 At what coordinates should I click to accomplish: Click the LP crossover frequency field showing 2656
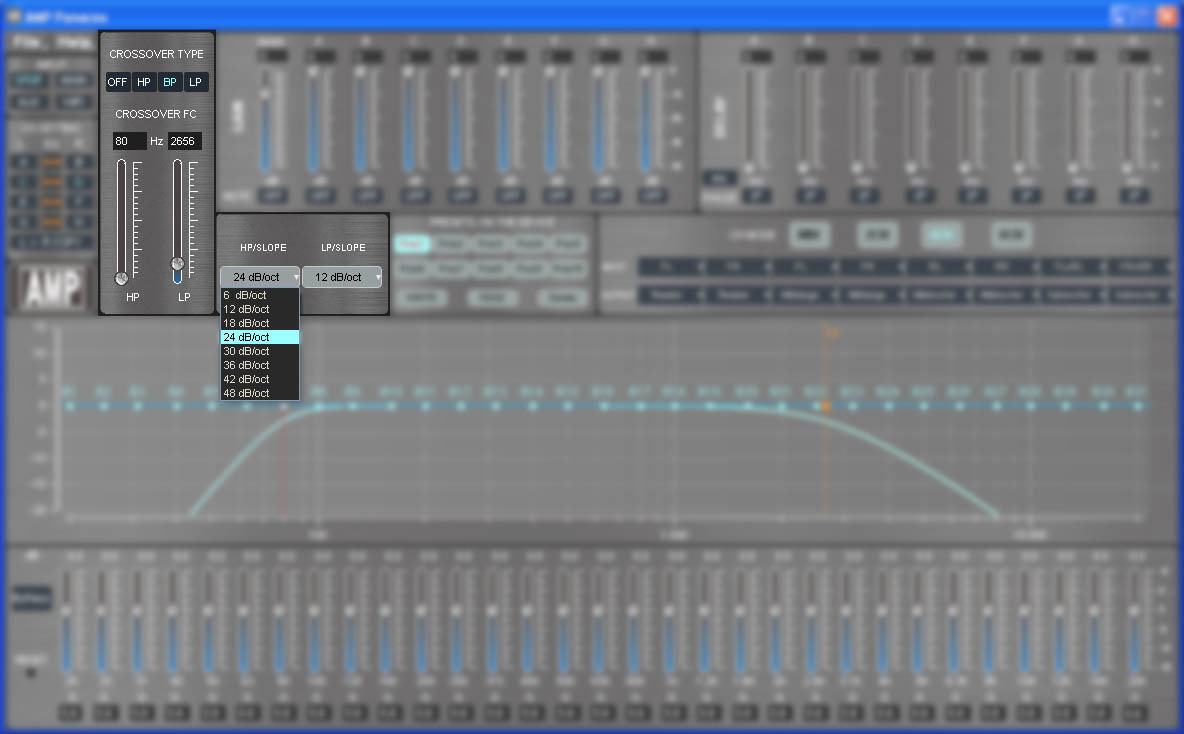pos(184,141)
